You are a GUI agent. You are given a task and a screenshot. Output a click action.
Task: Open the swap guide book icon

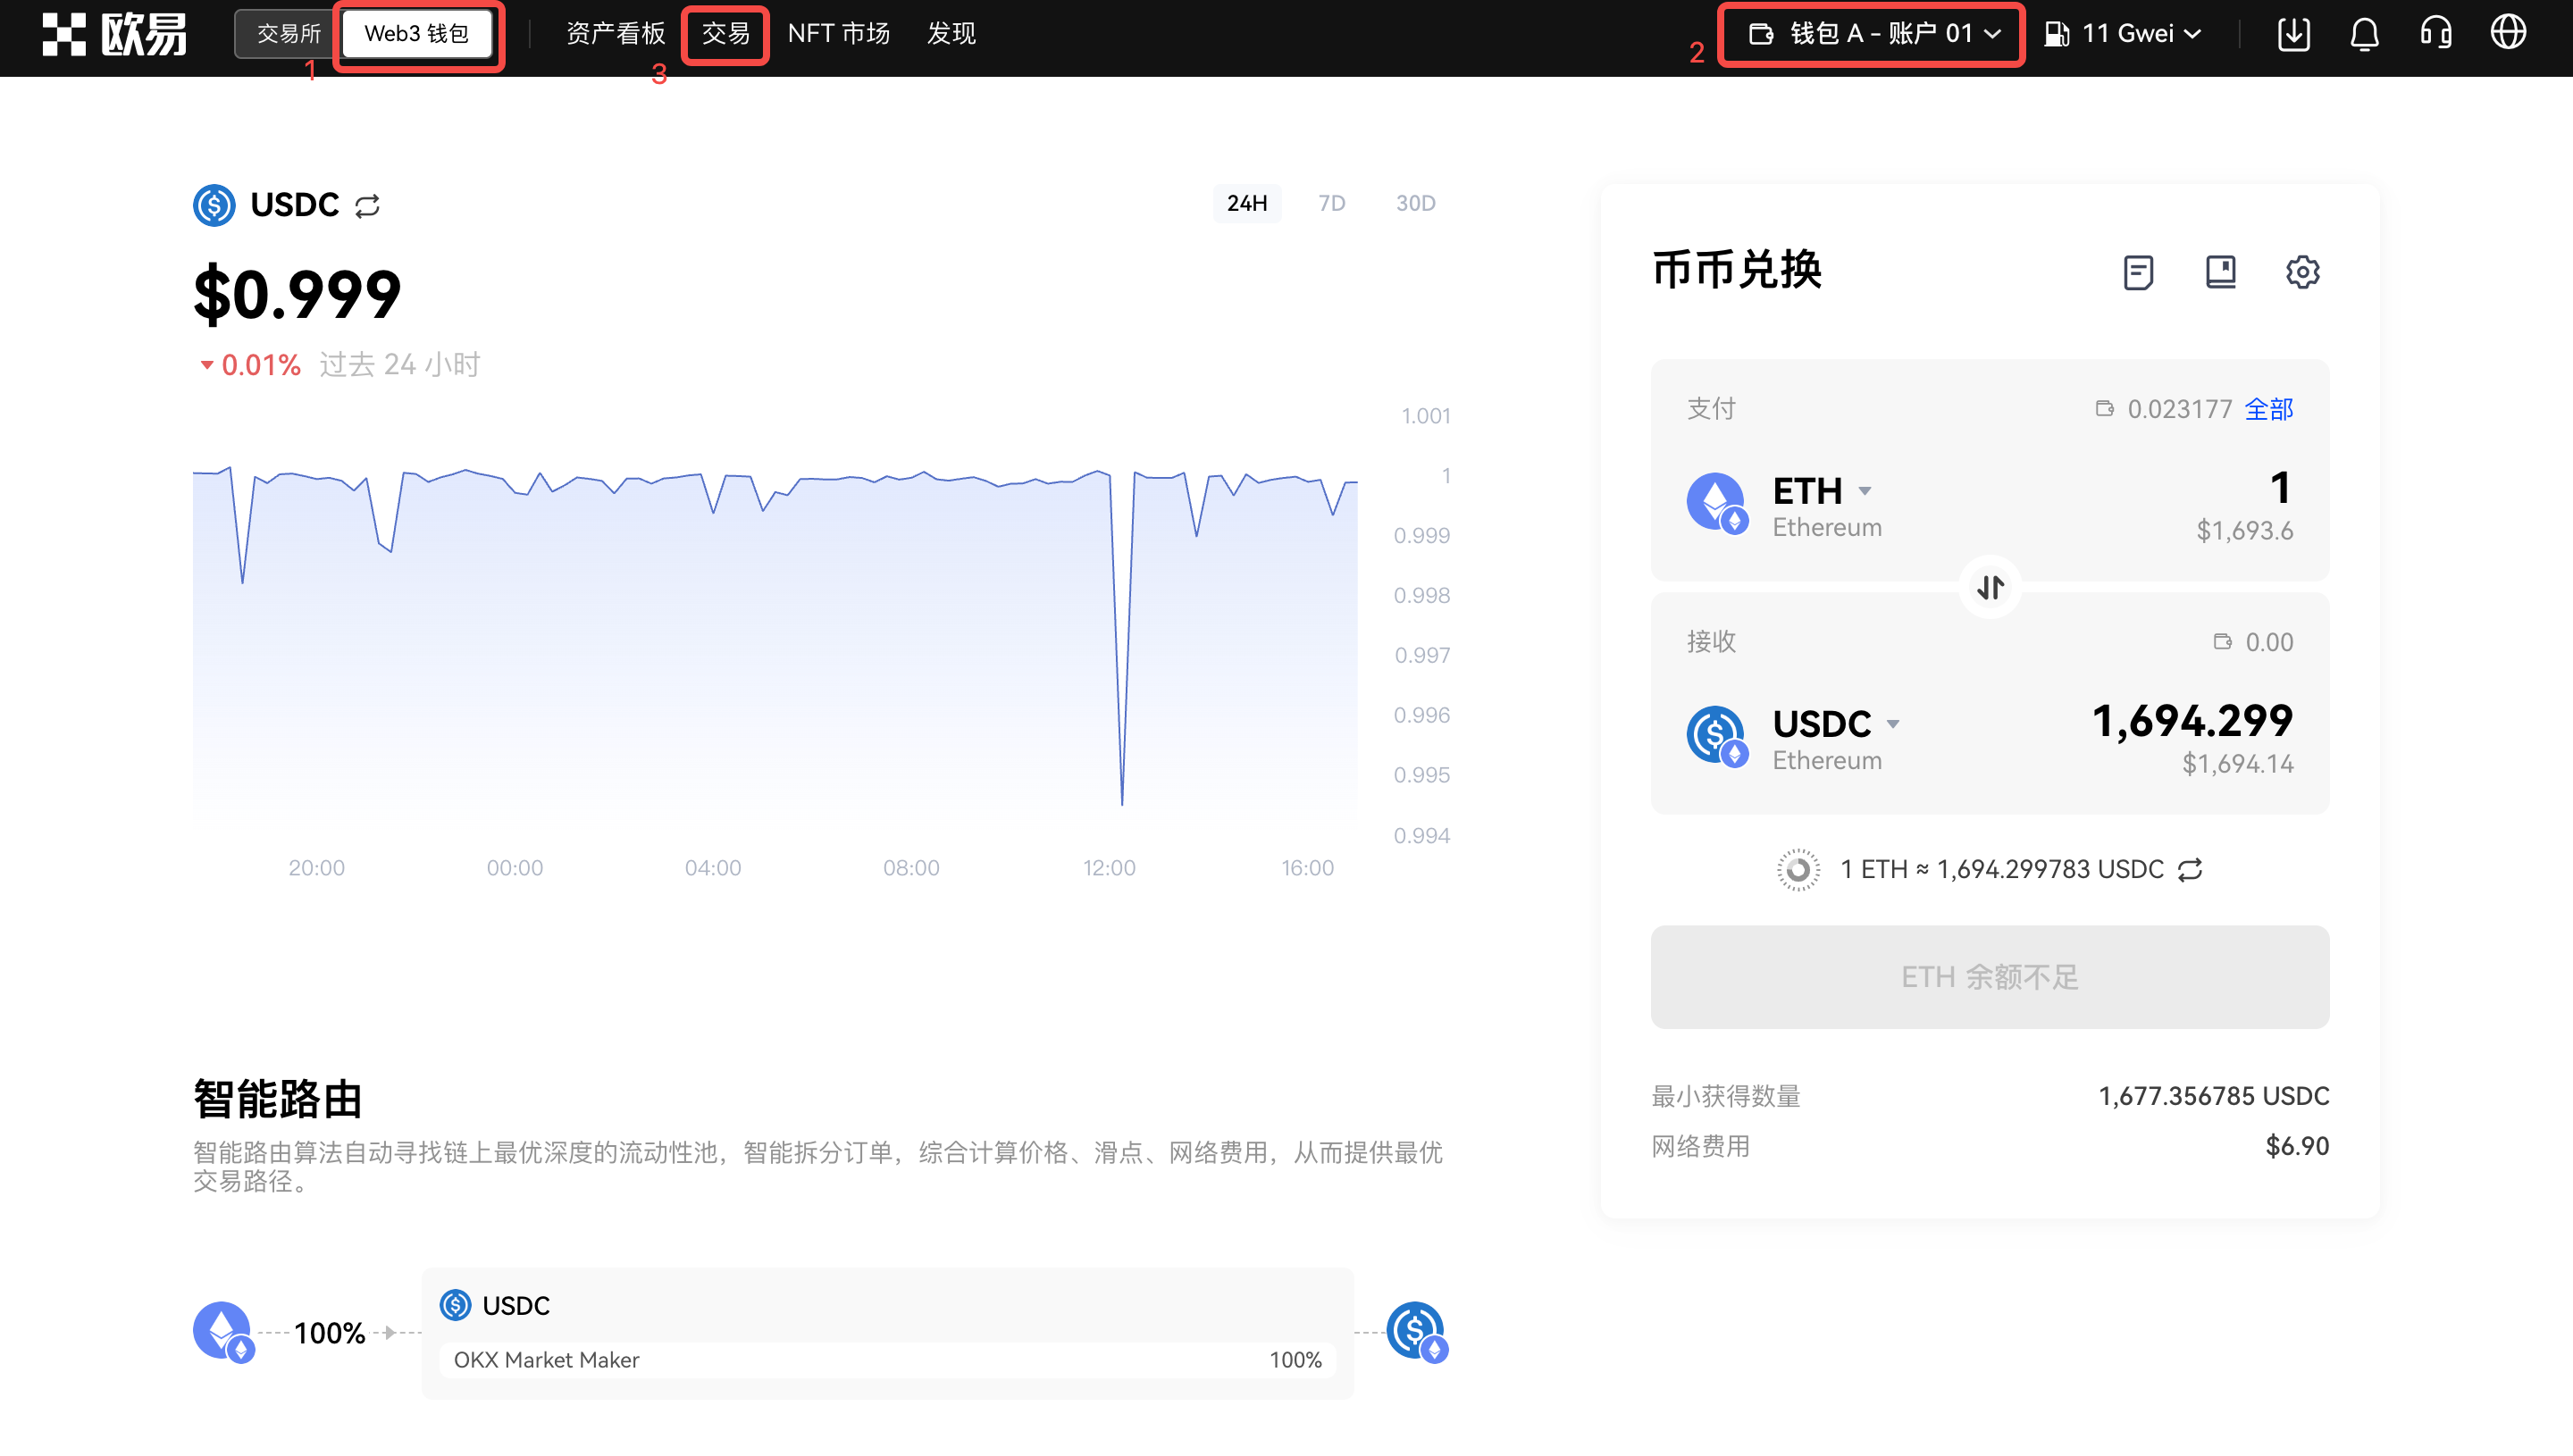pyautogui.click(x=2220, y=272)
